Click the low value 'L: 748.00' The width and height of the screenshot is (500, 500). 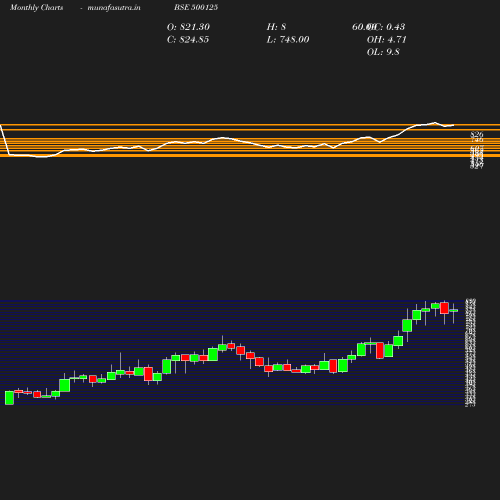288,40
